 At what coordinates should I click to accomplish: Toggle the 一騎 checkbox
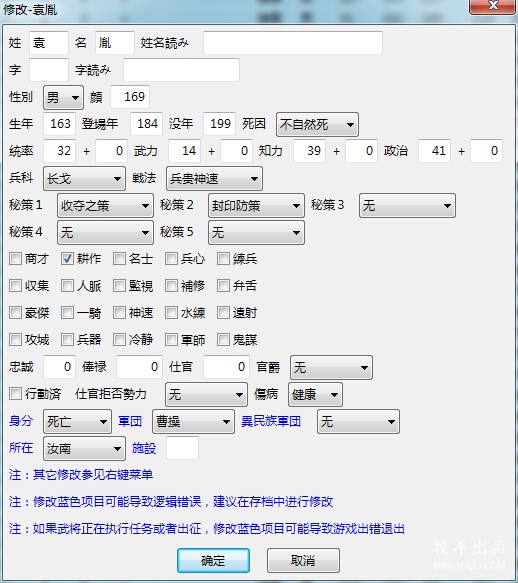pyautogui.click(x=67, y=312)
